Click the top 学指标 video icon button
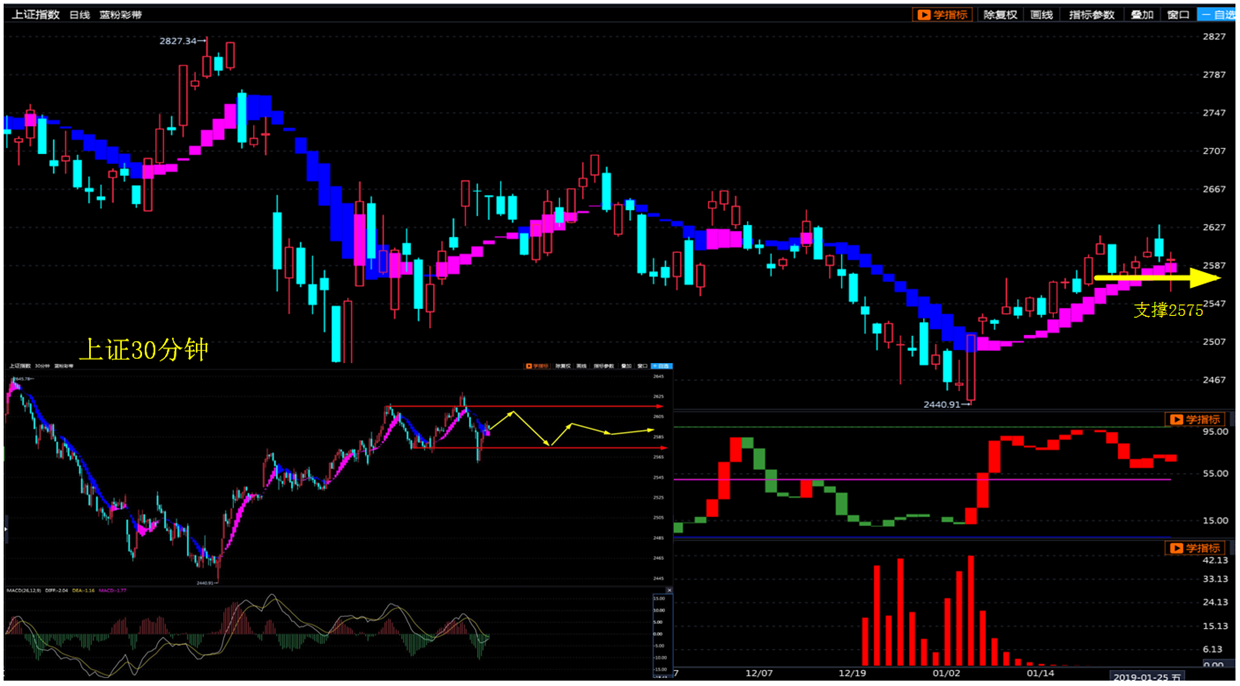 pyautogui.click(x=942, y=15)
